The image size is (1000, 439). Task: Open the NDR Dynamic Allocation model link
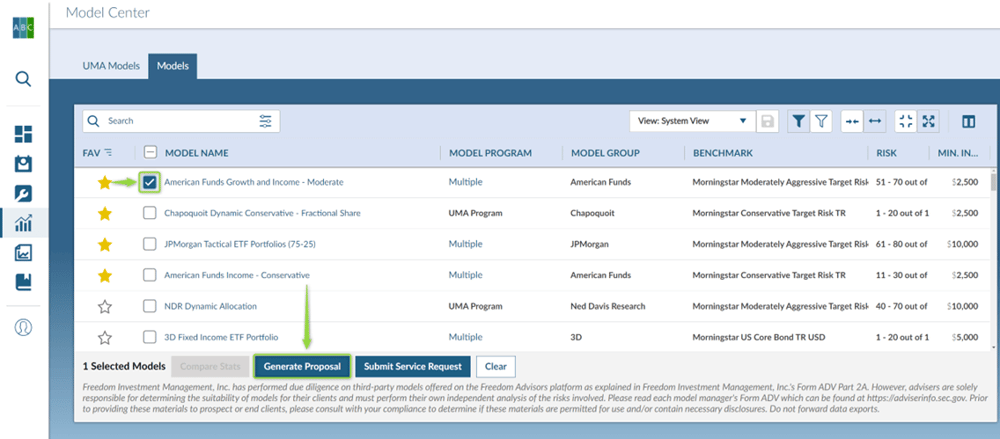(210, 306)
